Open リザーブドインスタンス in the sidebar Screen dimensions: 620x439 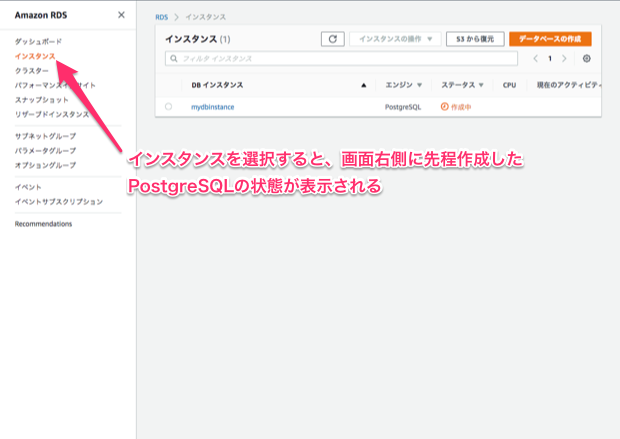52,114
